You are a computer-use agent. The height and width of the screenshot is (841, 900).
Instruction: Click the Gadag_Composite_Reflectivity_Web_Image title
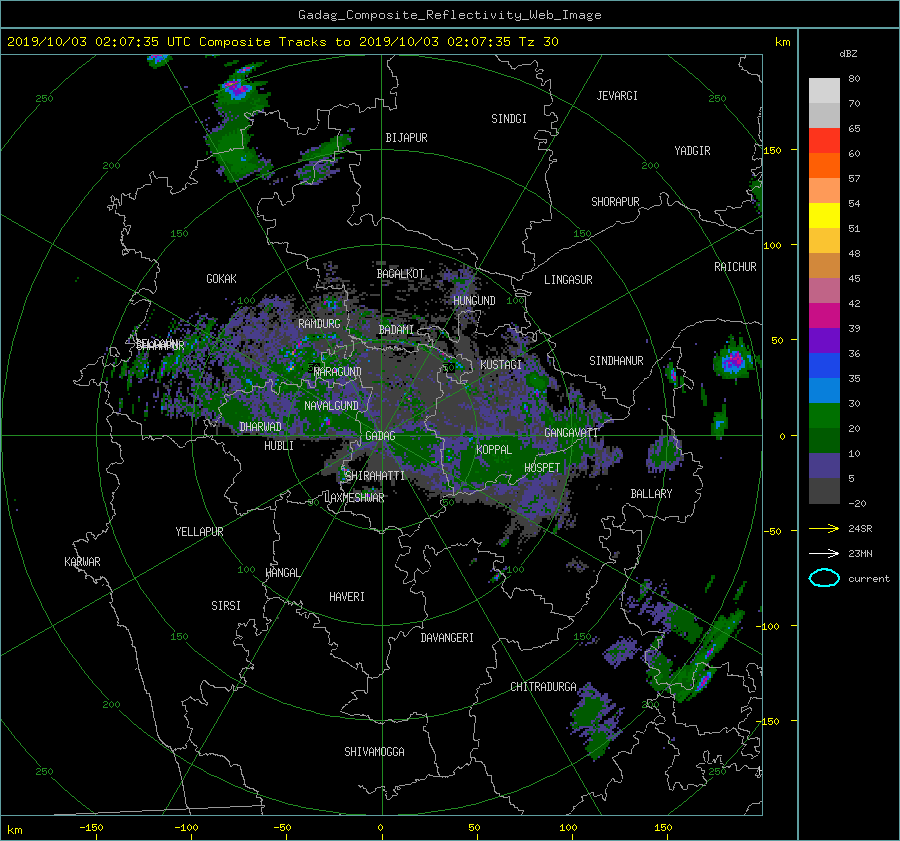point(450,15)
